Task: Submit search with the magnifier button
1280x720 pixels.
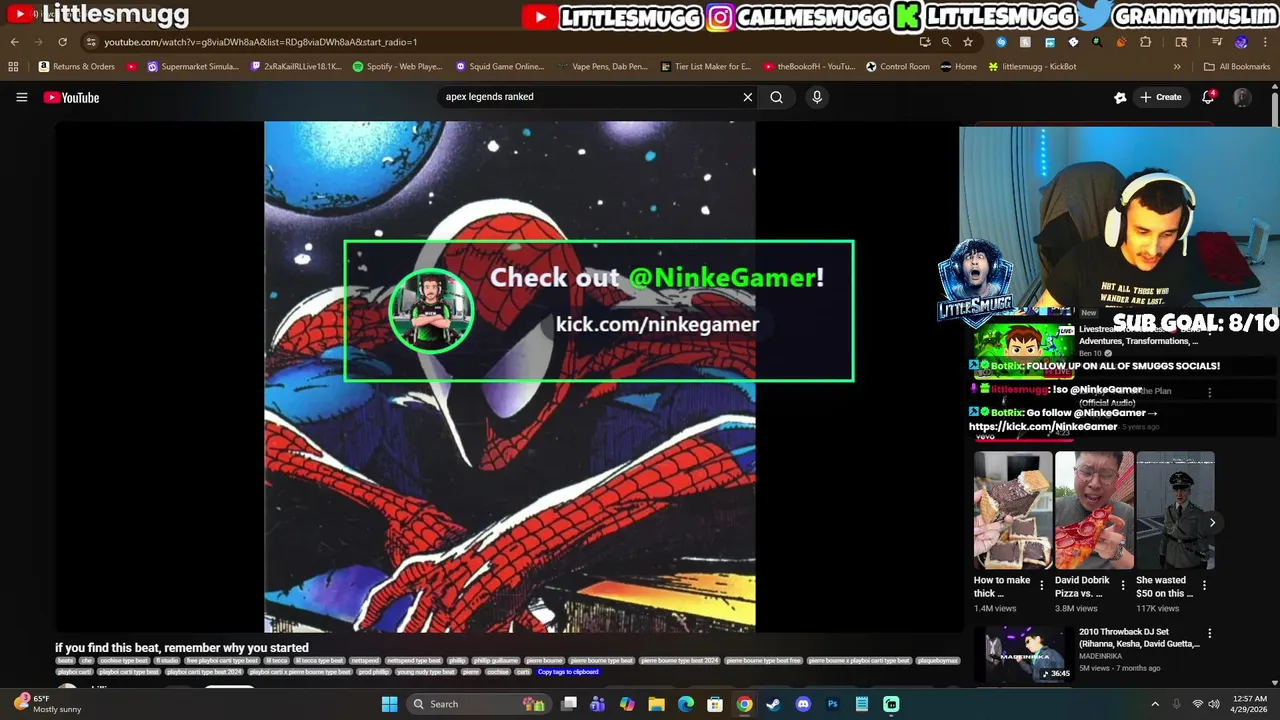Action: [x=776, y=97]
